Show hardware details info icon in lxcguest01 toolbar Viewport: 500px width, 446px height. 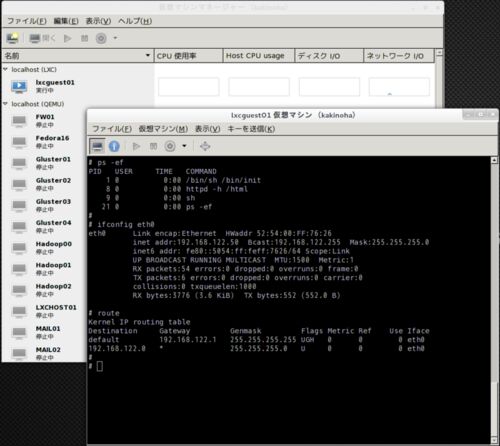point(114,146)
